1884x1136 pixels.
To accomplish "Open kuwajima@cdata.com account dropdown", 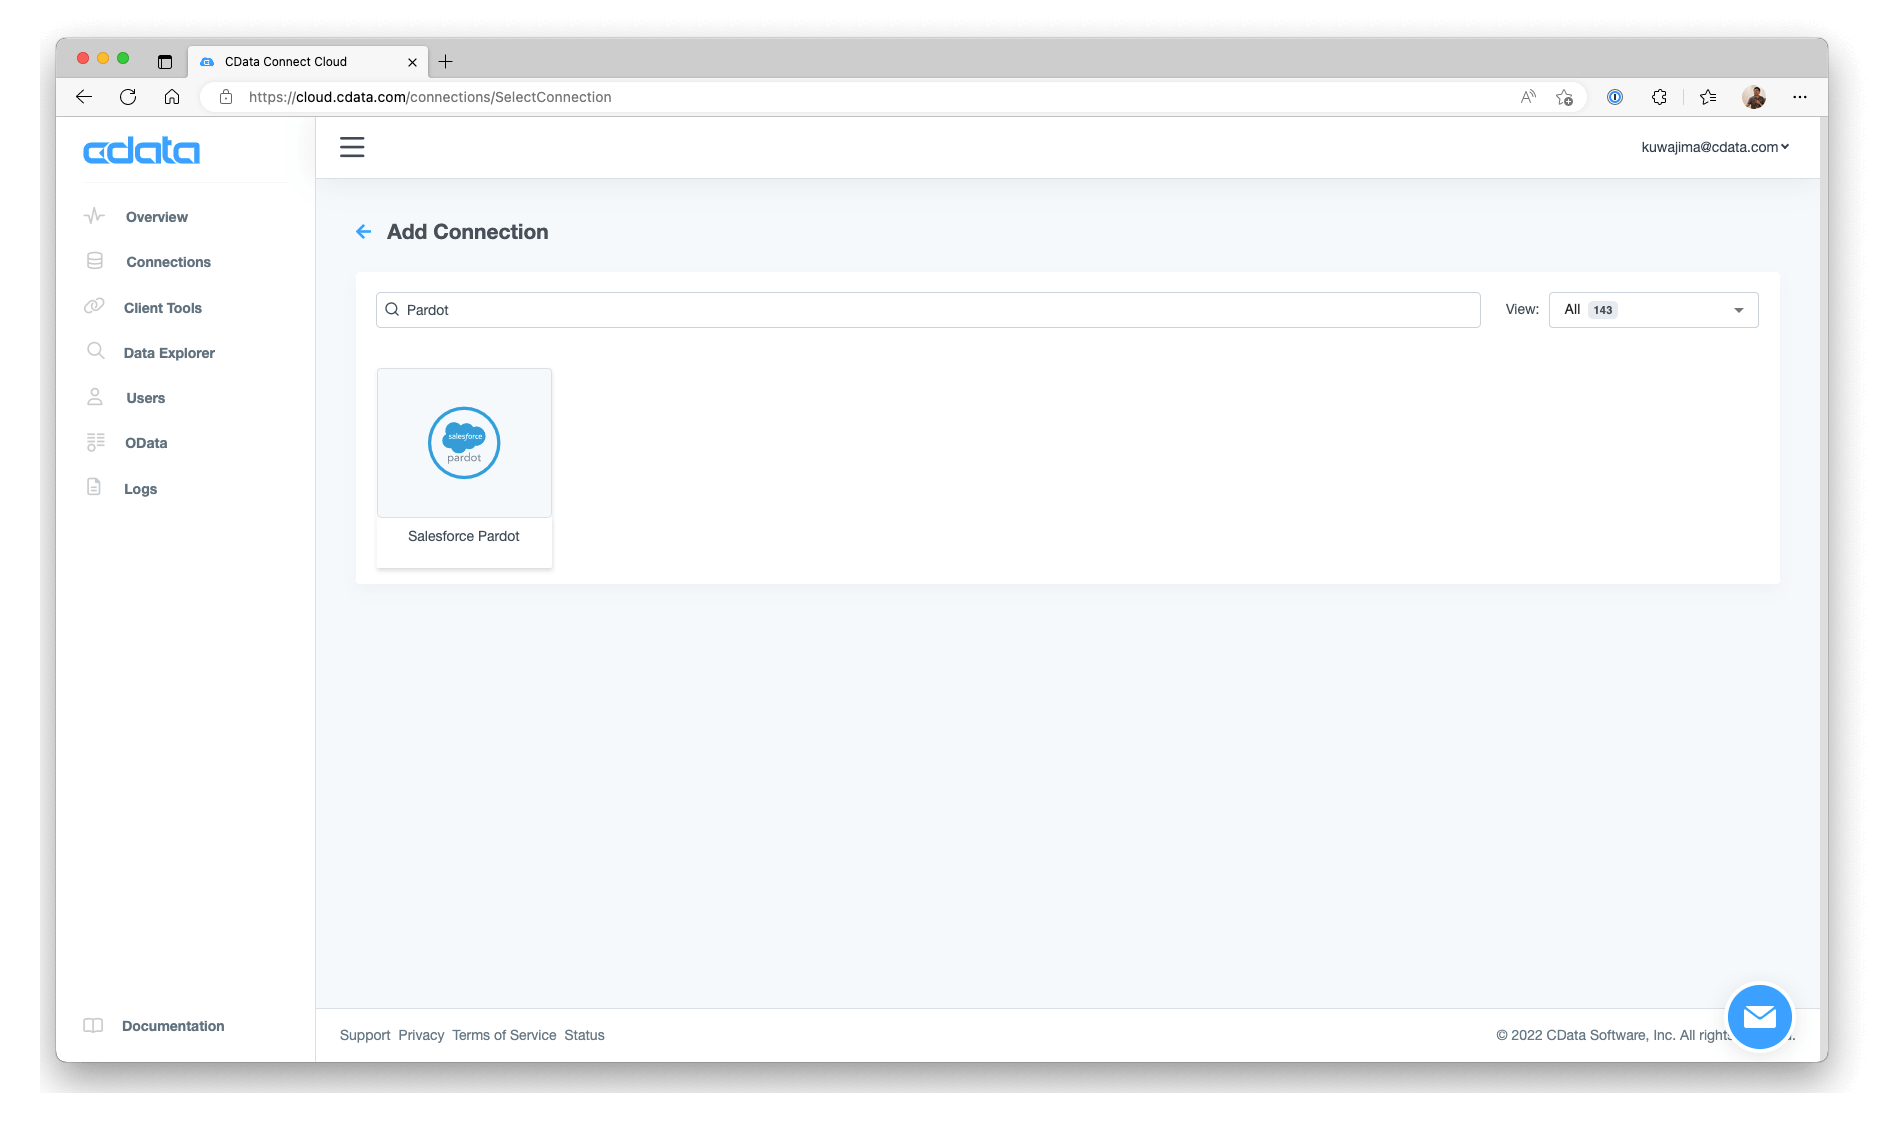I will click(1714, 147).
